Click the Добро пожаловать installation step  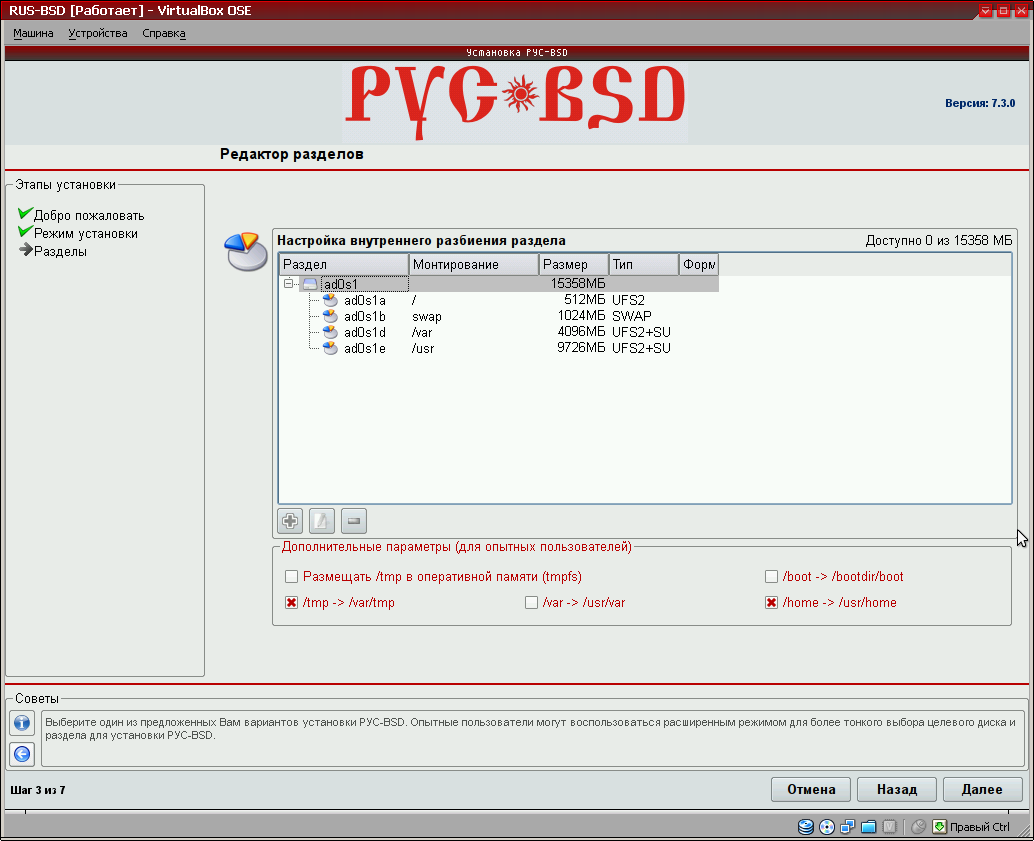89,216
